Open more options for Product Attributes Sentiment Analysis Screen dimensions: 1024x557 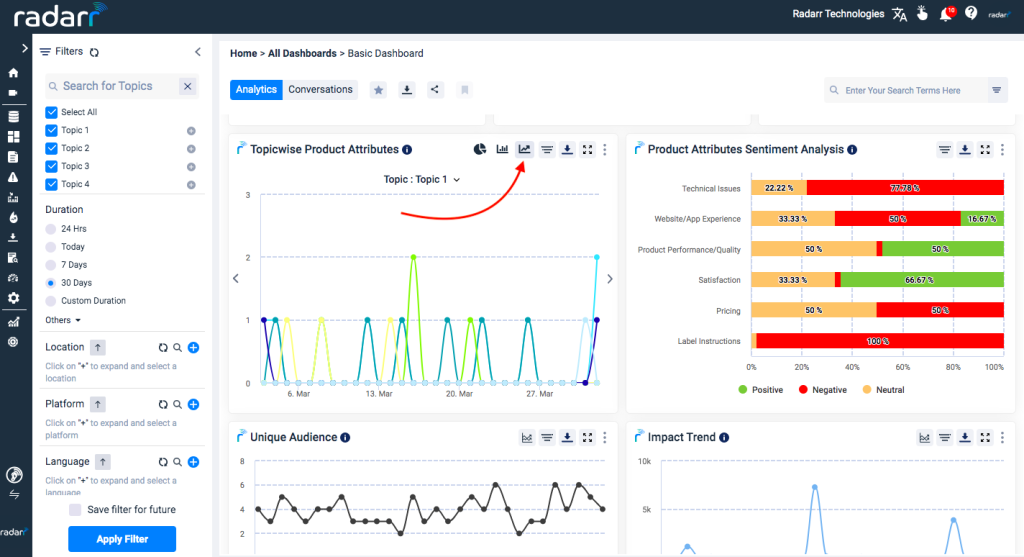[1002, 150]
